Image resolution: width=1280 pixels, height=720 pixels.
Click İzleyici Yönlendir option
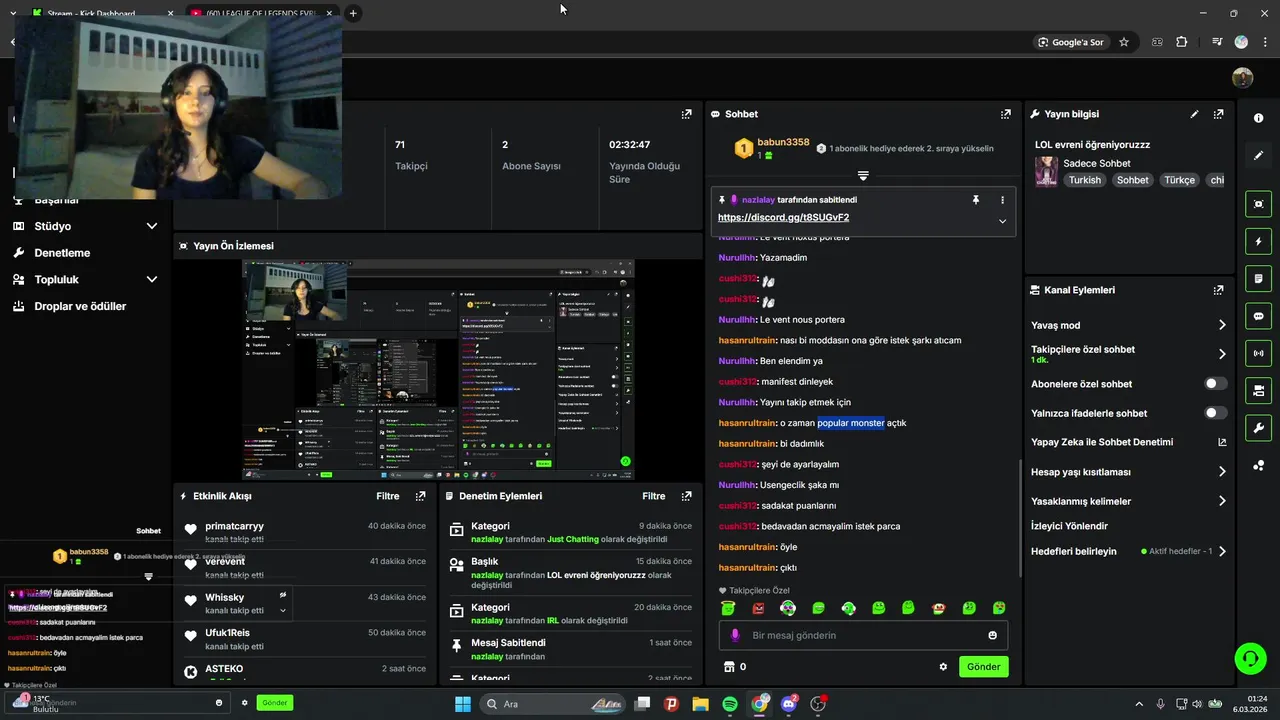[x=1069, y=526]
